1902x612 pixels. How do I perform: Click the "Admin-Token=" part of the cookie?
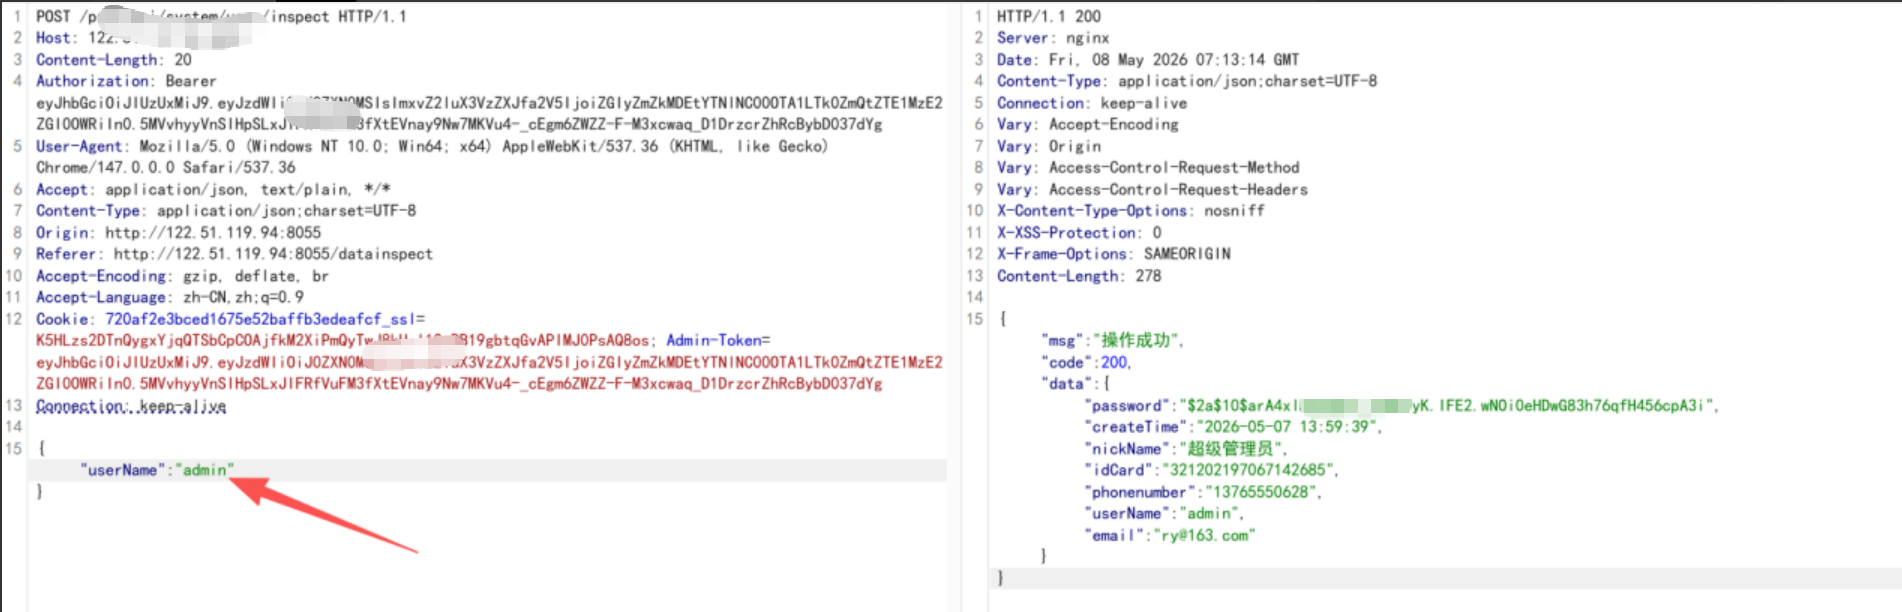coord(719,341)
